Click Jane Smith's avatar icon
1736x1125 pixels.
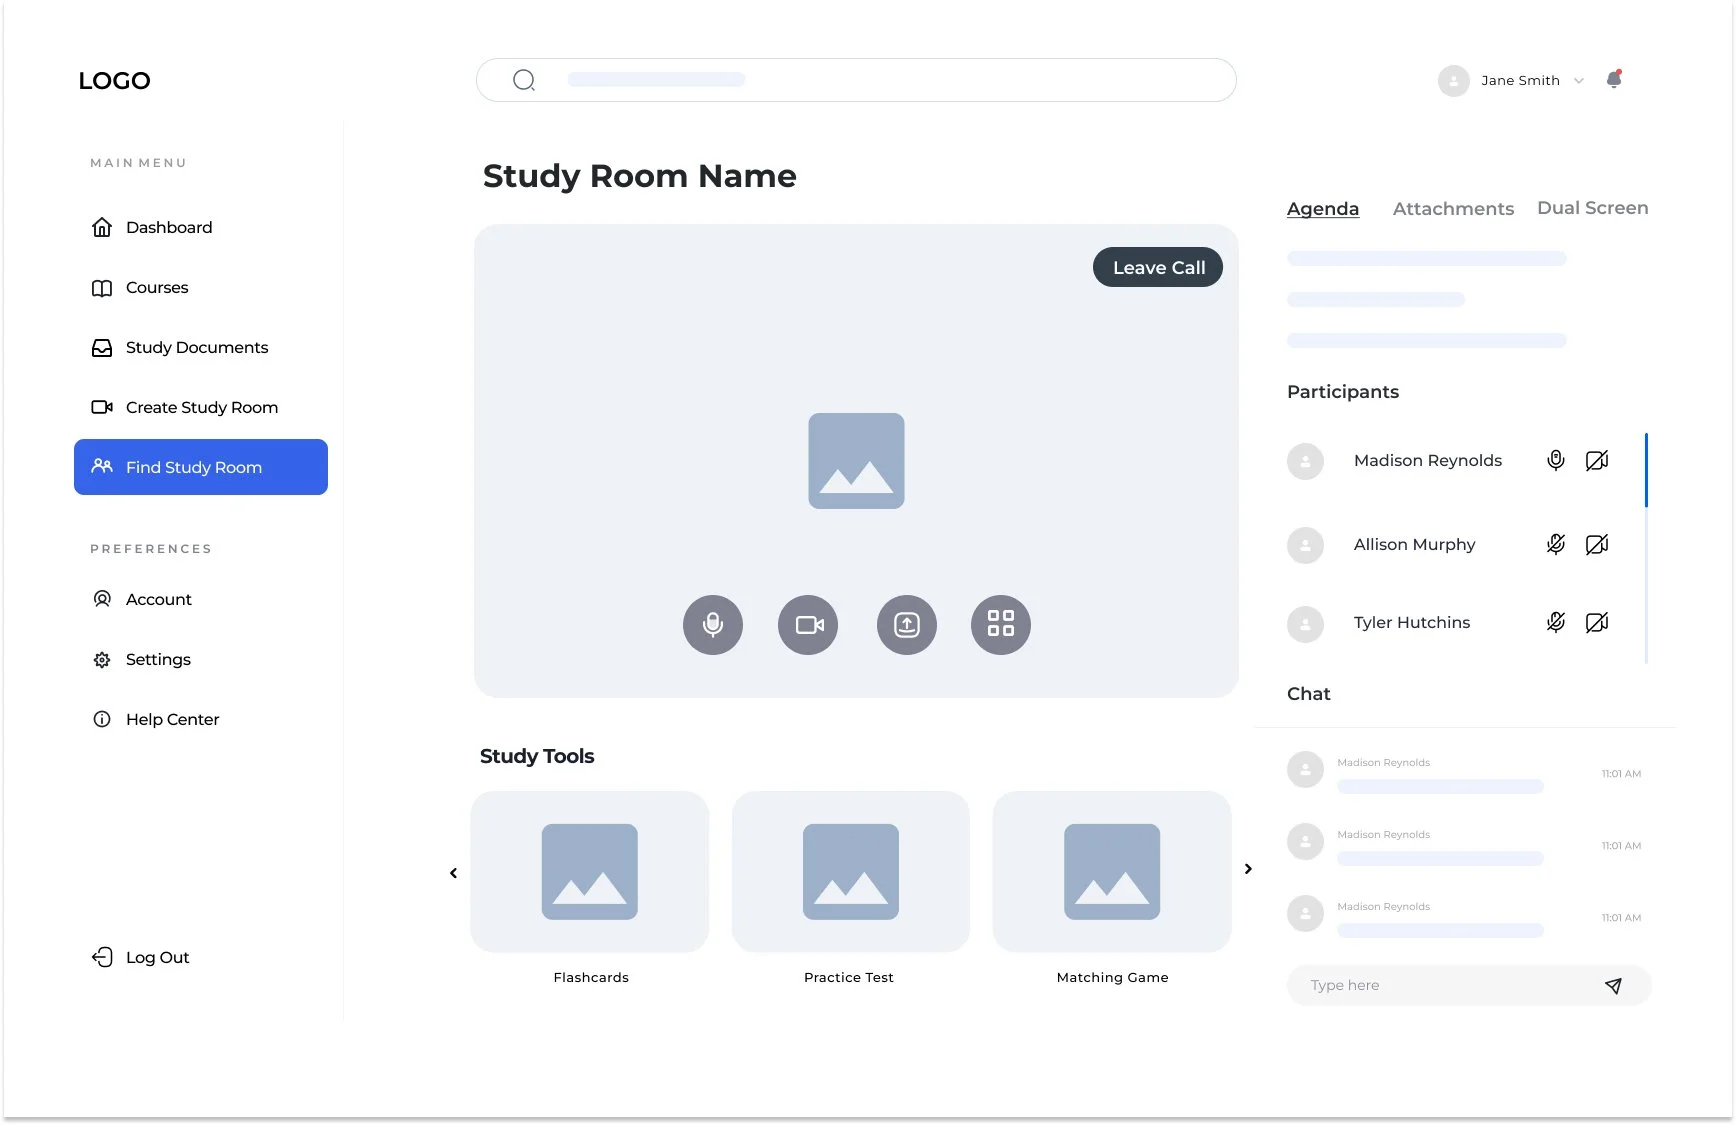1453,80
